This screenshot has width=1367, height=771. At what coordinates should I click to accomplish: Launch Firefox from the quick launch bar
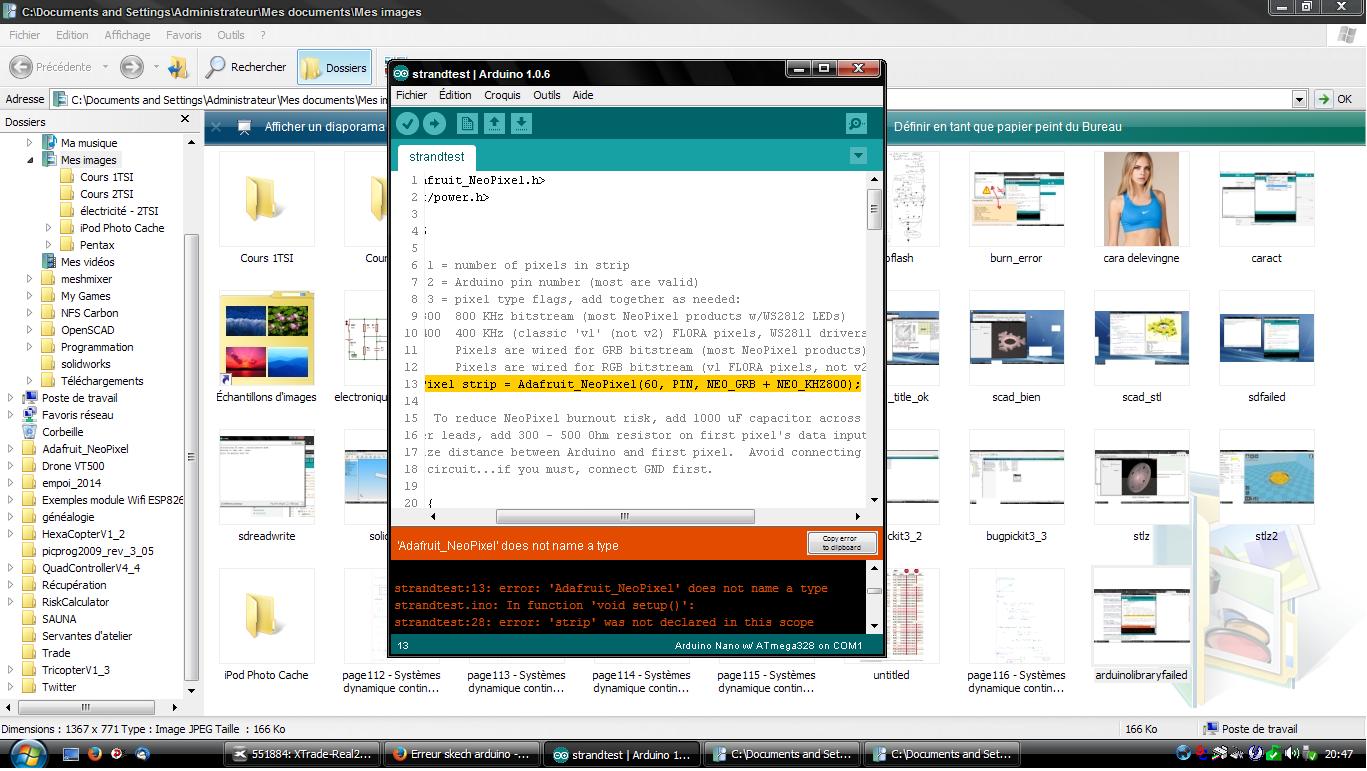(95, 754)
